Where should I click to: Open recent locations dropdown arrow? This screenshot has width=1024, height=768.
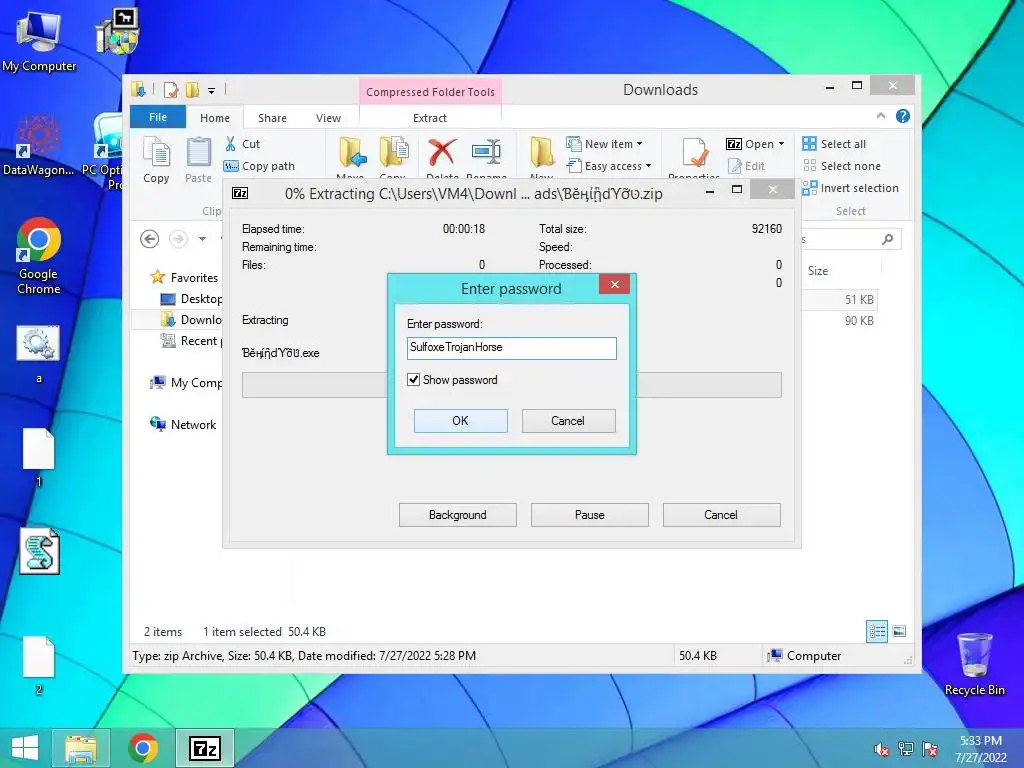(x=202, y=239)
